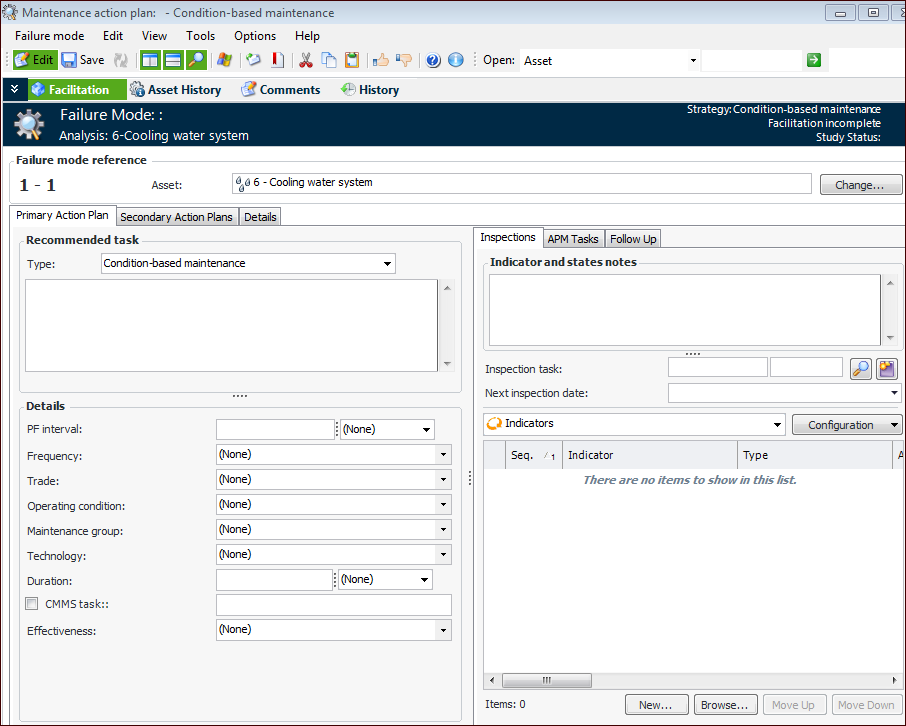Open the Configuration dropdown button

pyautogui.click(x=846, y=425)
